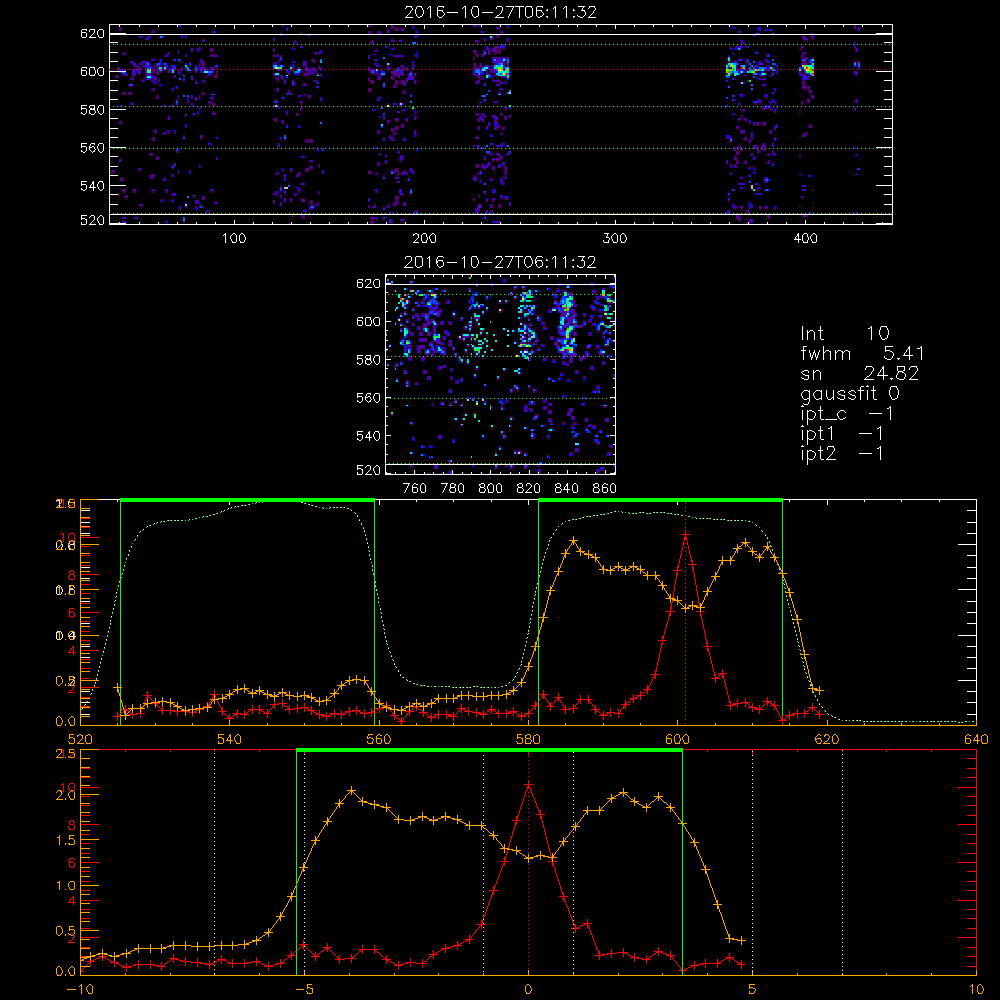Click x-axis label -5 in bottom plot
This screenshot has height=1000, width=1000.
(304, 989)
